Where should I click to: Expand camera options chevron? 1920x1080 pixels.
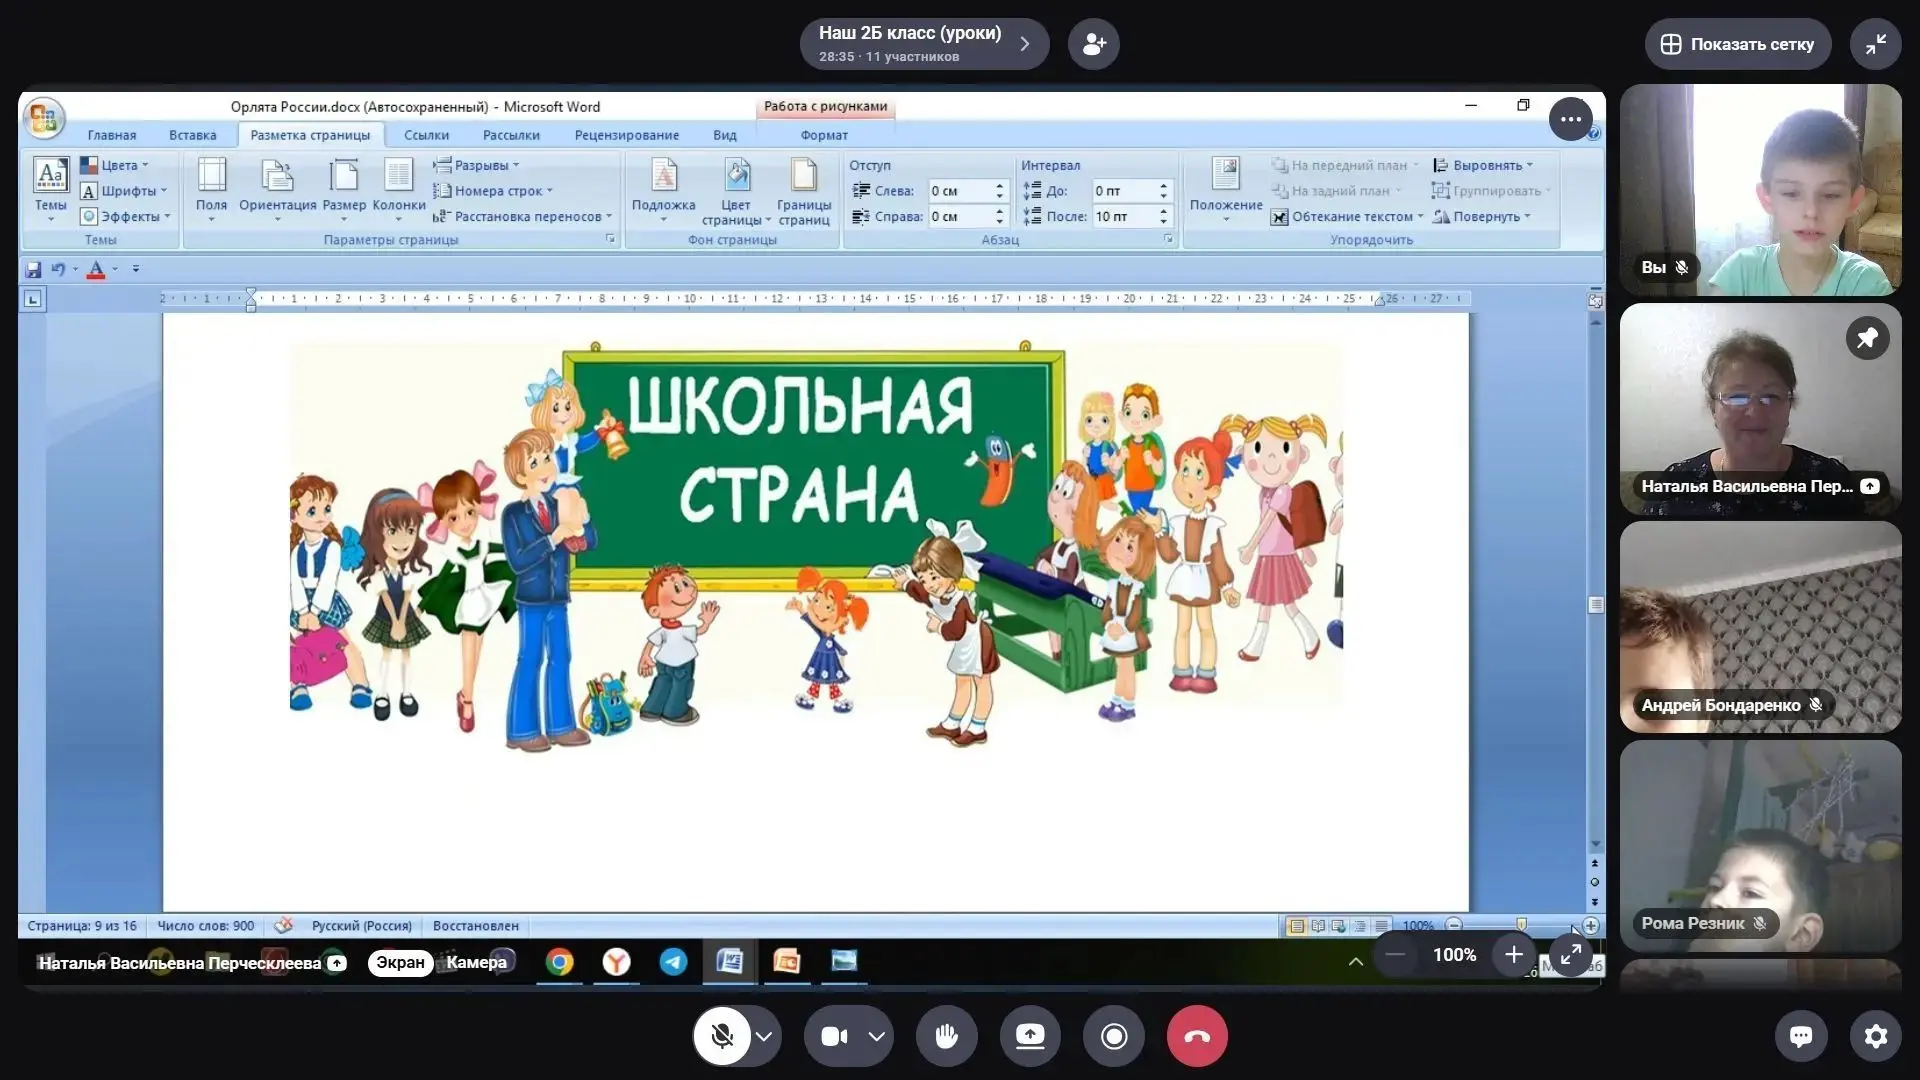877,1036
